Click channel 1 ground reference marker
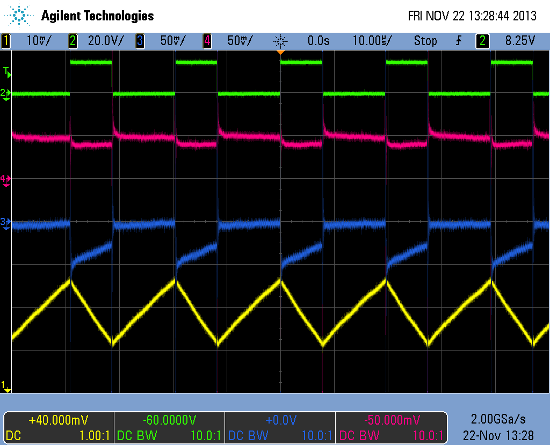 (x=6, y=386)
